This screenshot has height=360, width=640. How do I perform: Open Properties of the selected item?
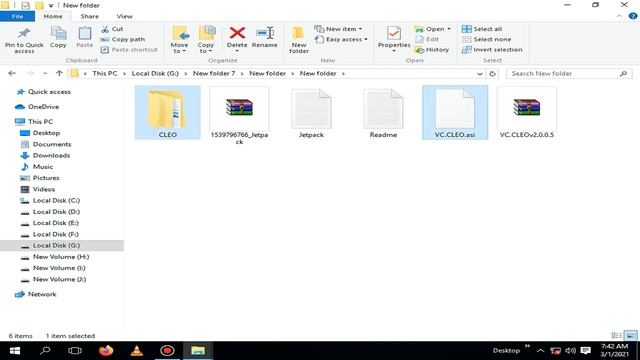point(394,39)
